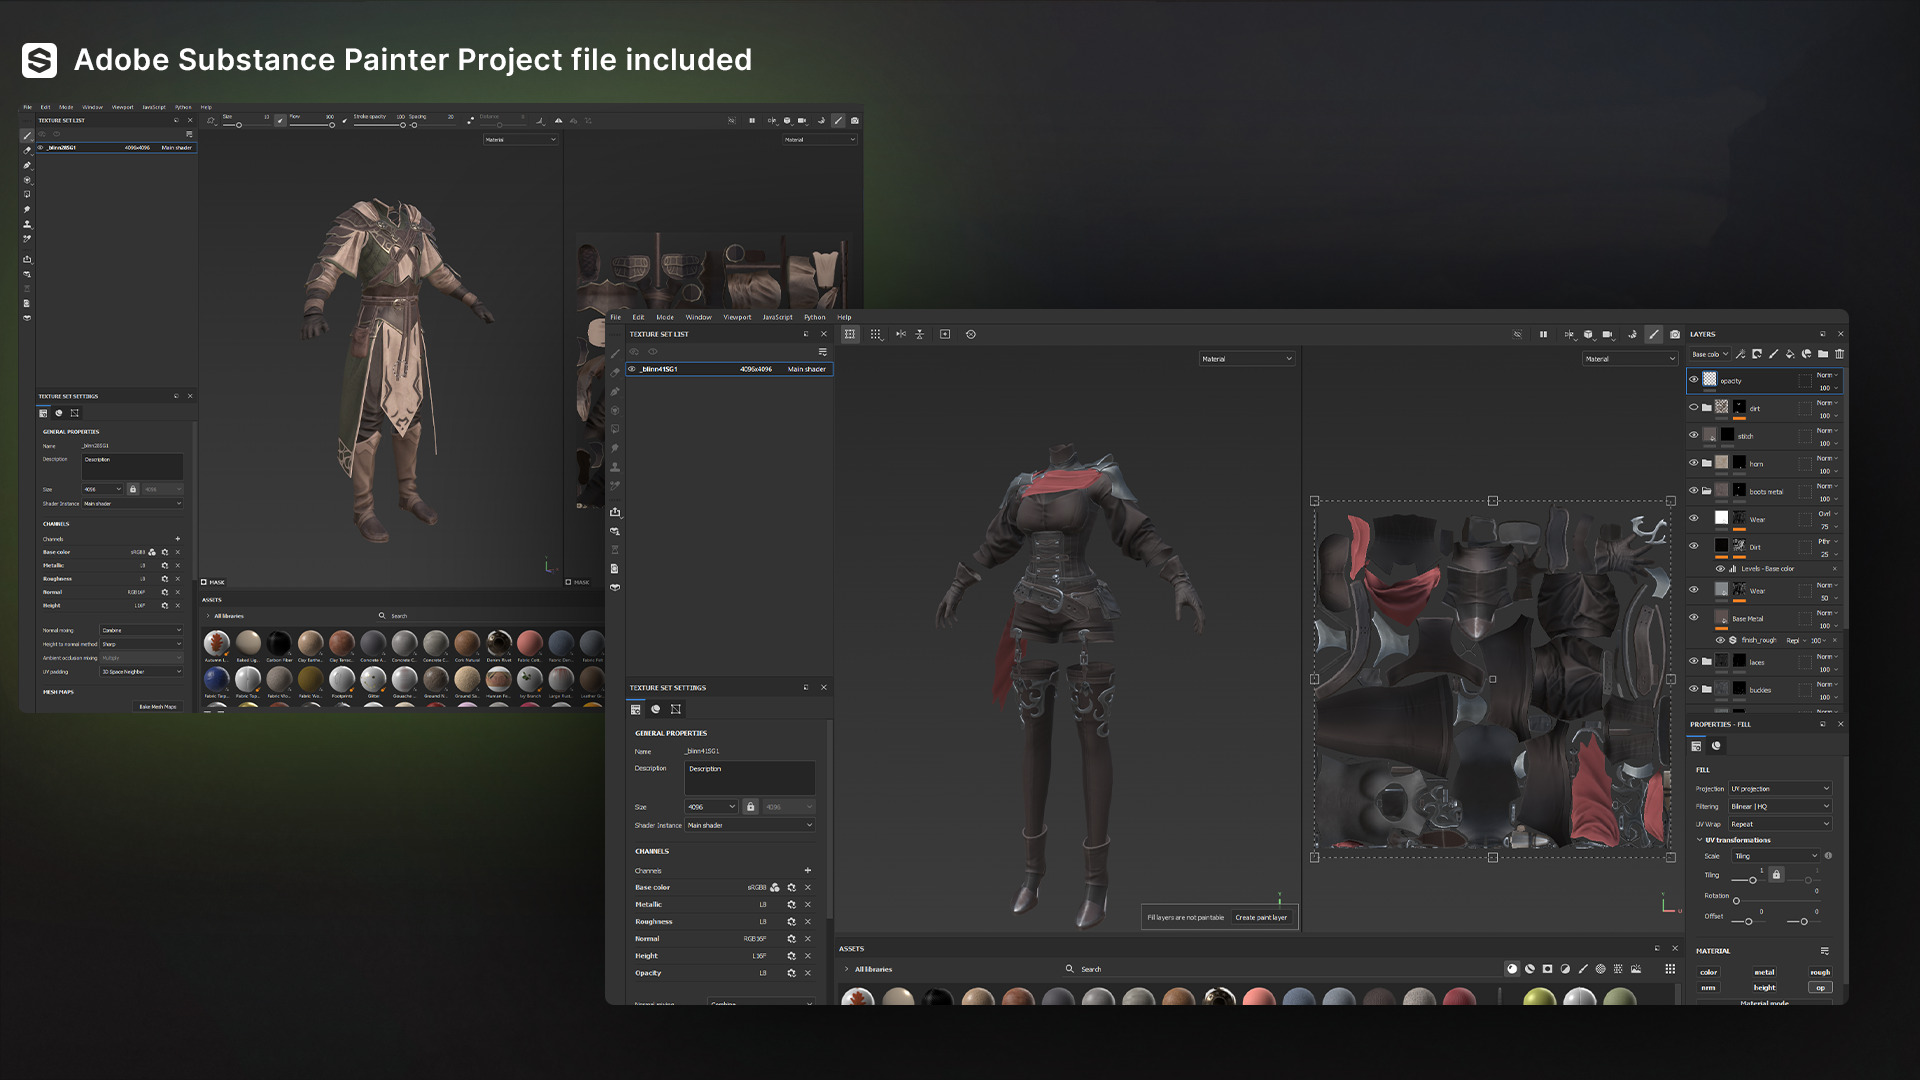Add paint layer brush icon in Layers
The width and height of the screenshot is (1920, 1080).
(x=1773, y=354)
